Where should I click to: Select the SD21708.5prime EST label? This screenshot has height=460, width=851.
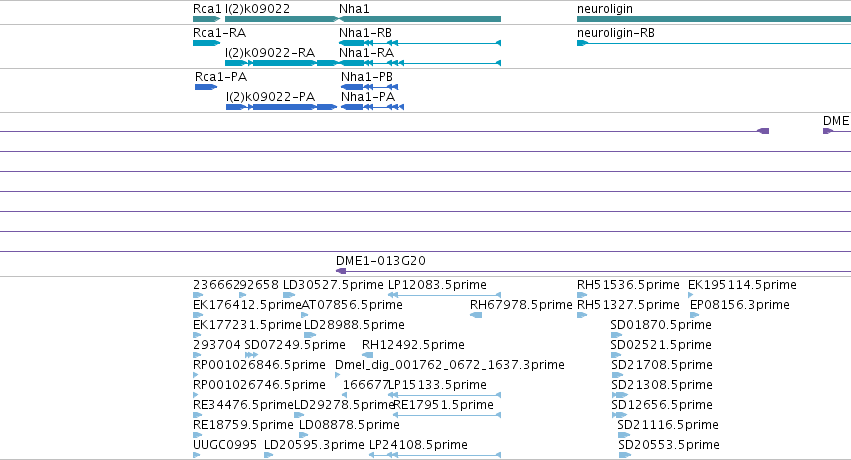[662, 365]
